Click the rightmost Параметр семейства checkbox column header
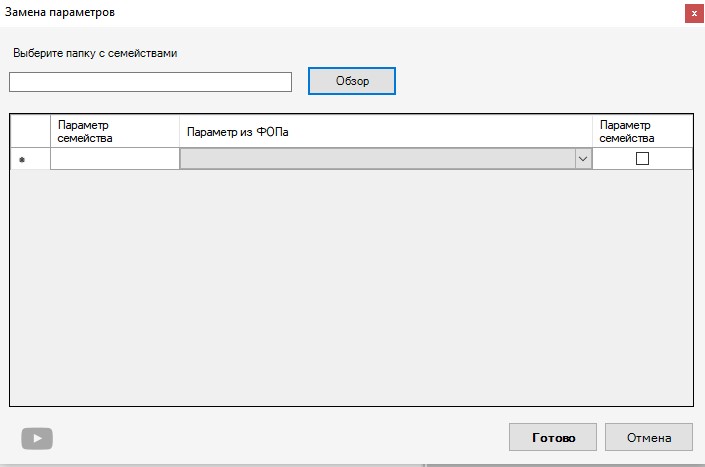705x467 pixels. [642, 131]
